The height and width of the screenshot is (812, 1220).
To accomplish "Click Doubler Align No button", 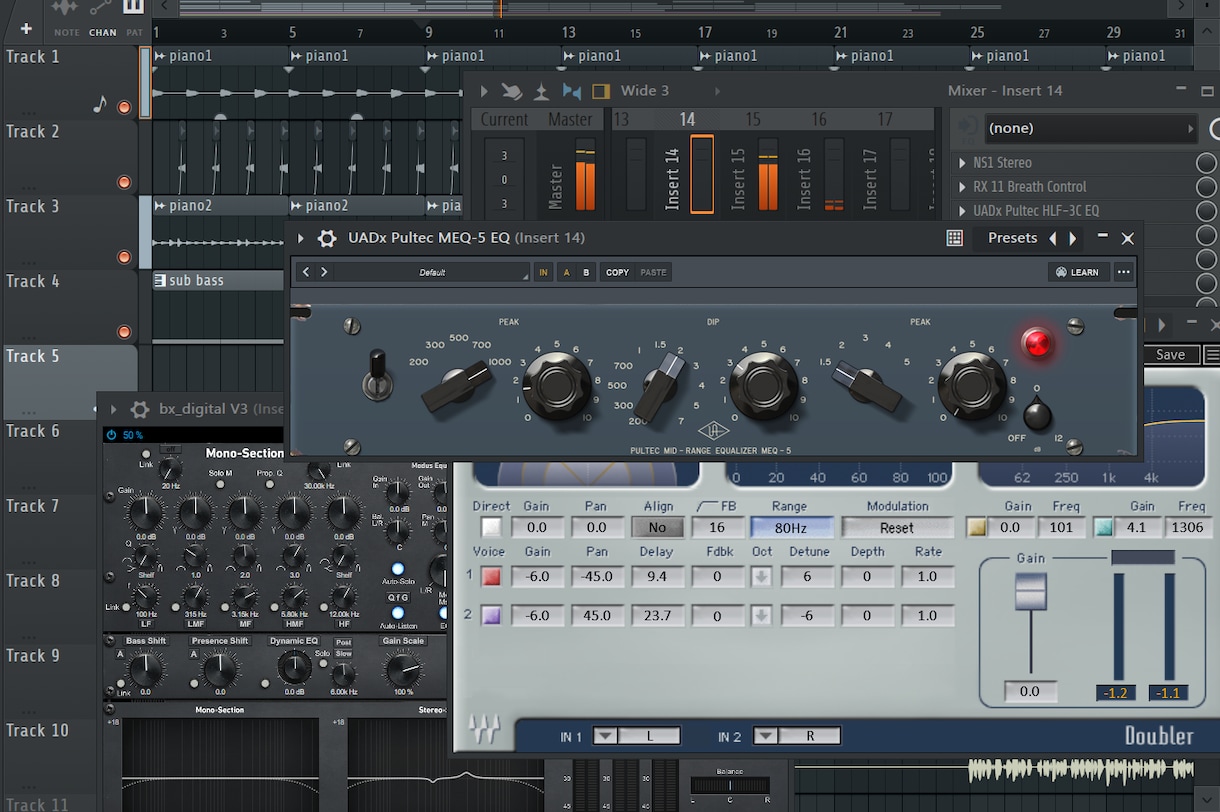I will click(x=657, y=528).
